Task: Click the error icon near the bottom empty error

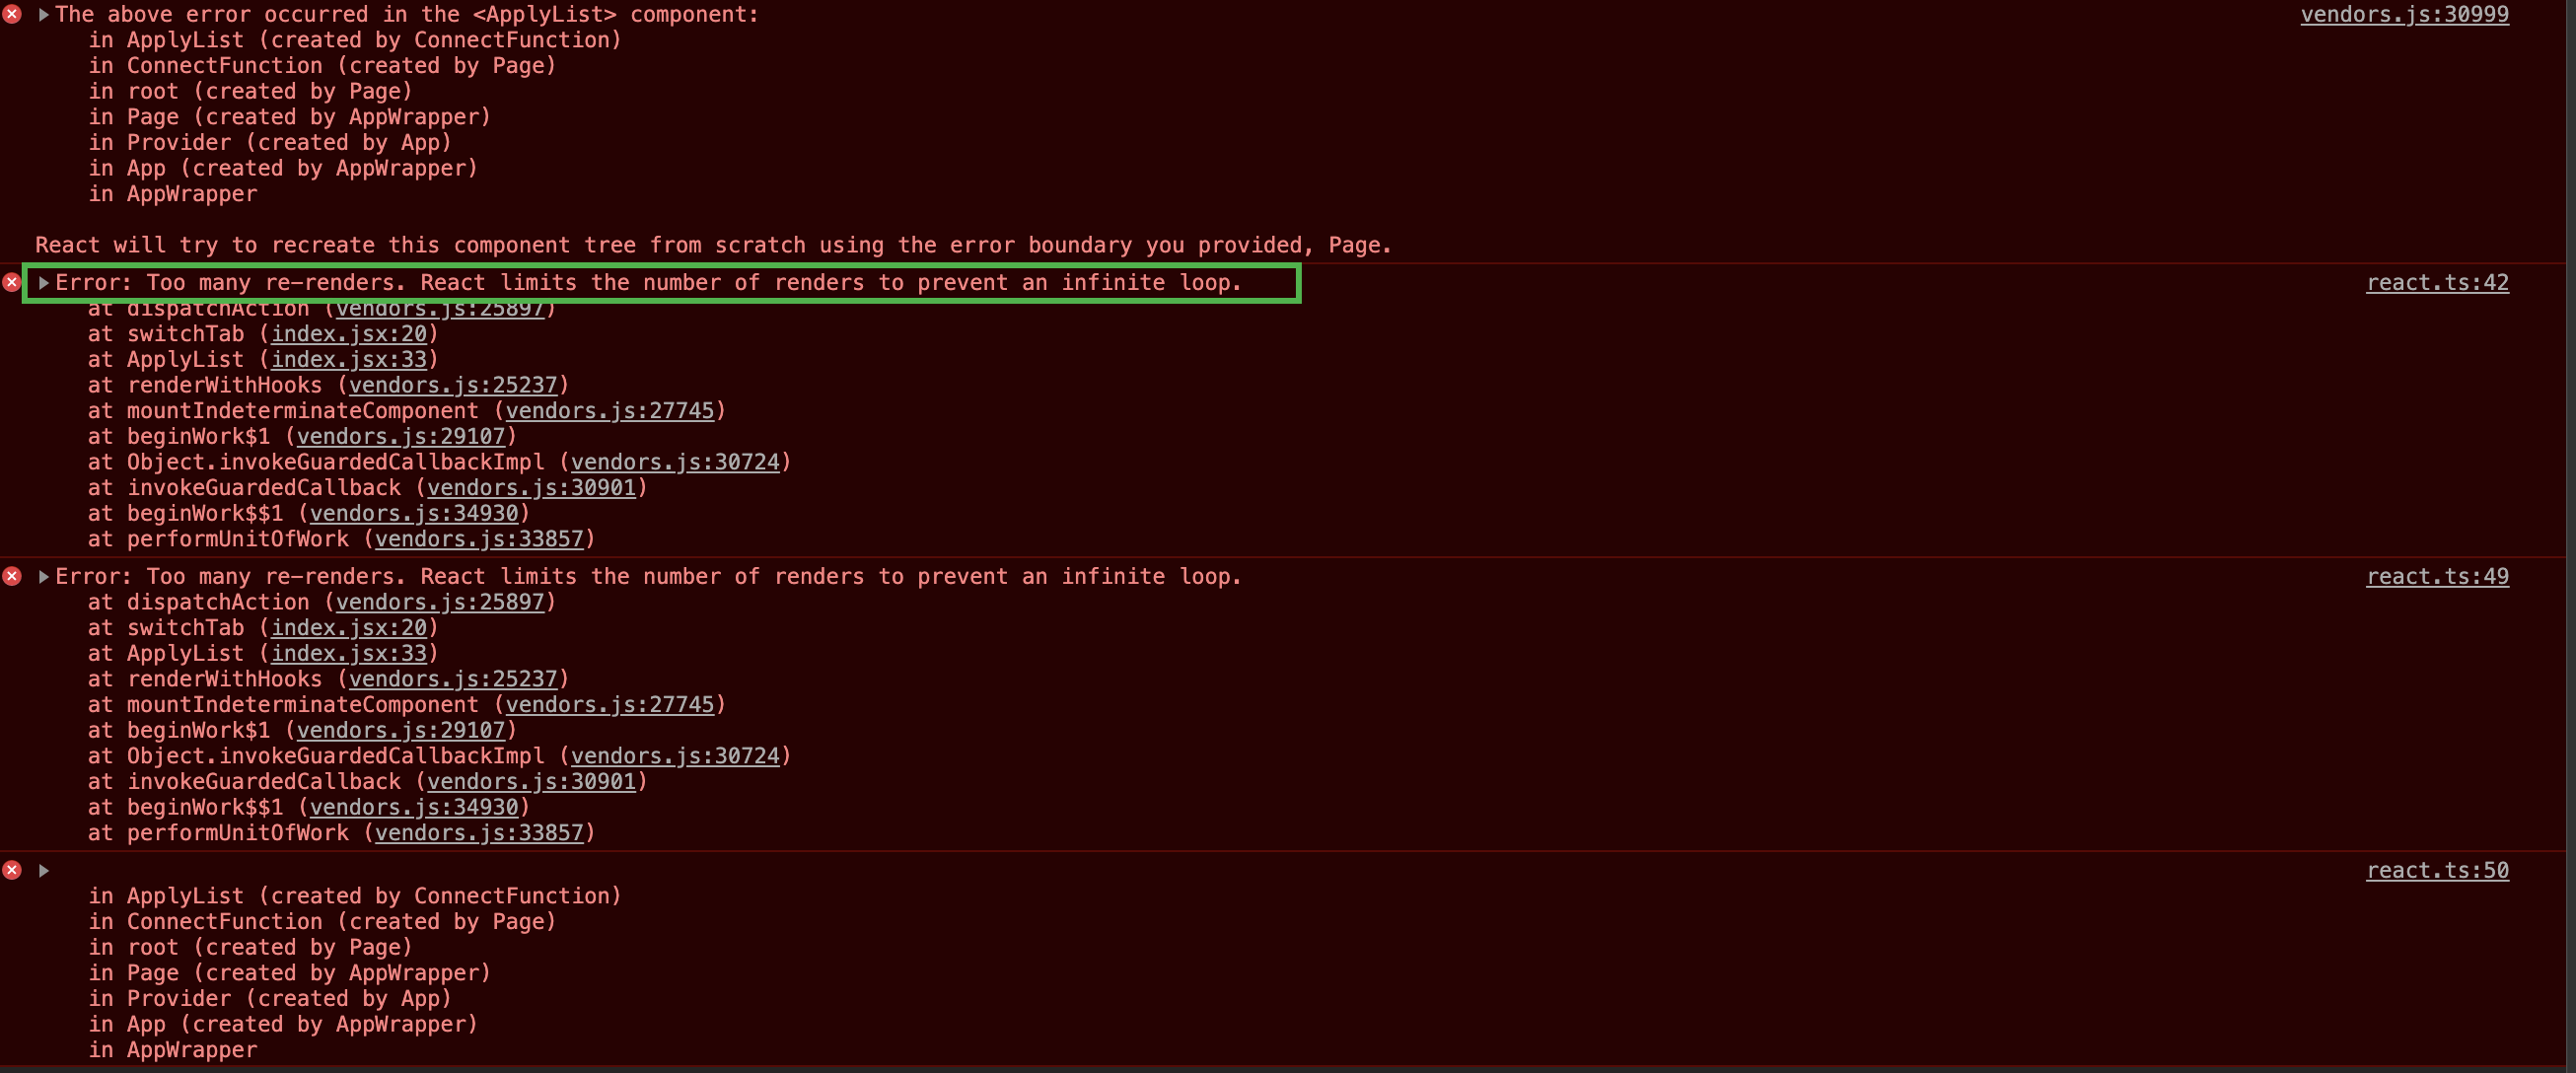Action: (x=12, y=869)
